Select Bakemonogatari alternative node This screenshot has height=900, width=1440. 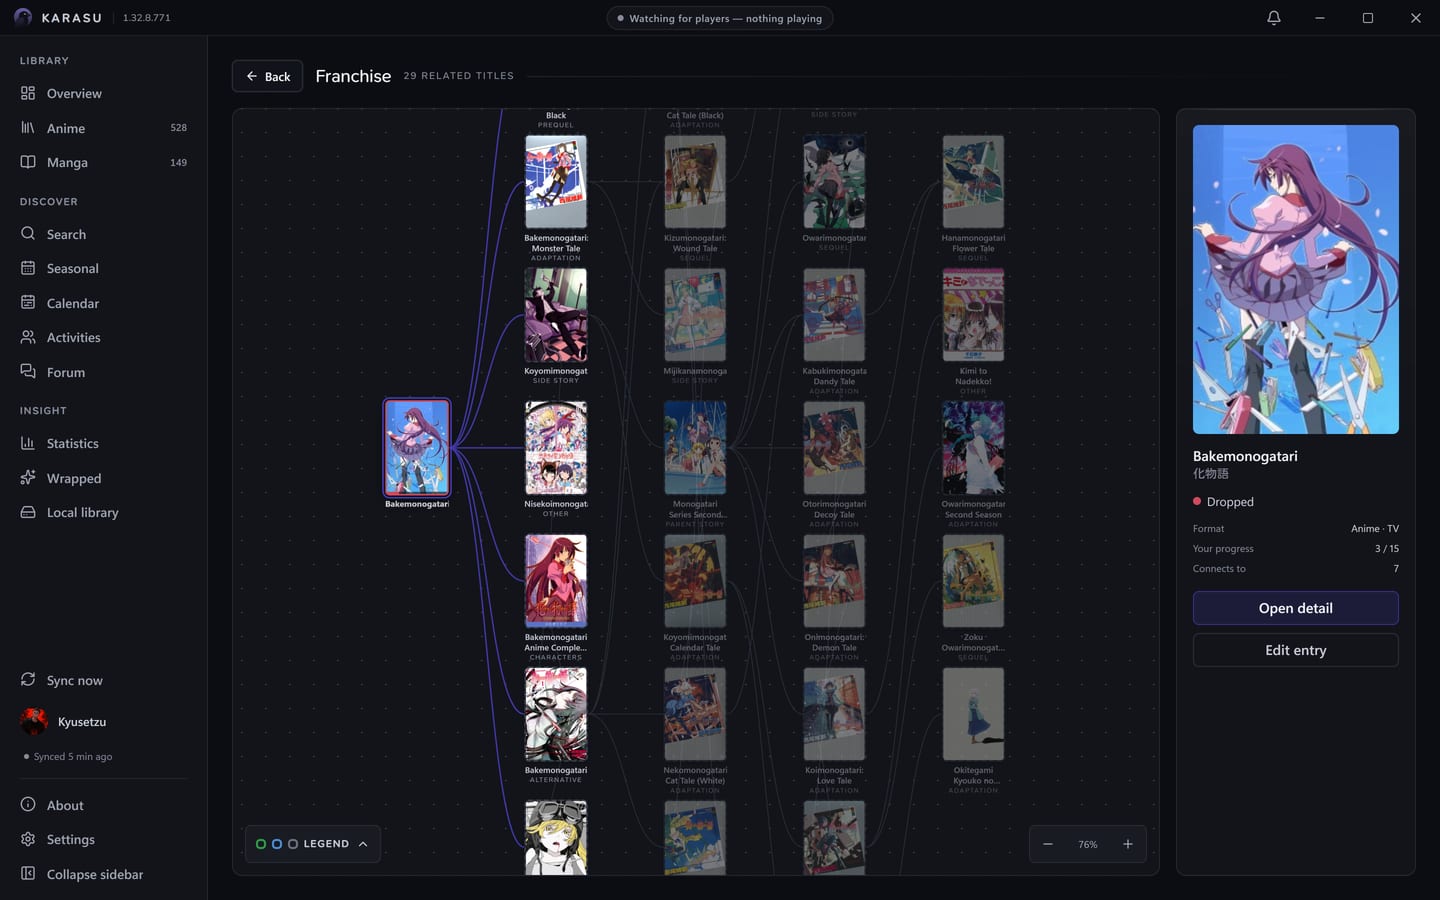(x=556, y=714)
